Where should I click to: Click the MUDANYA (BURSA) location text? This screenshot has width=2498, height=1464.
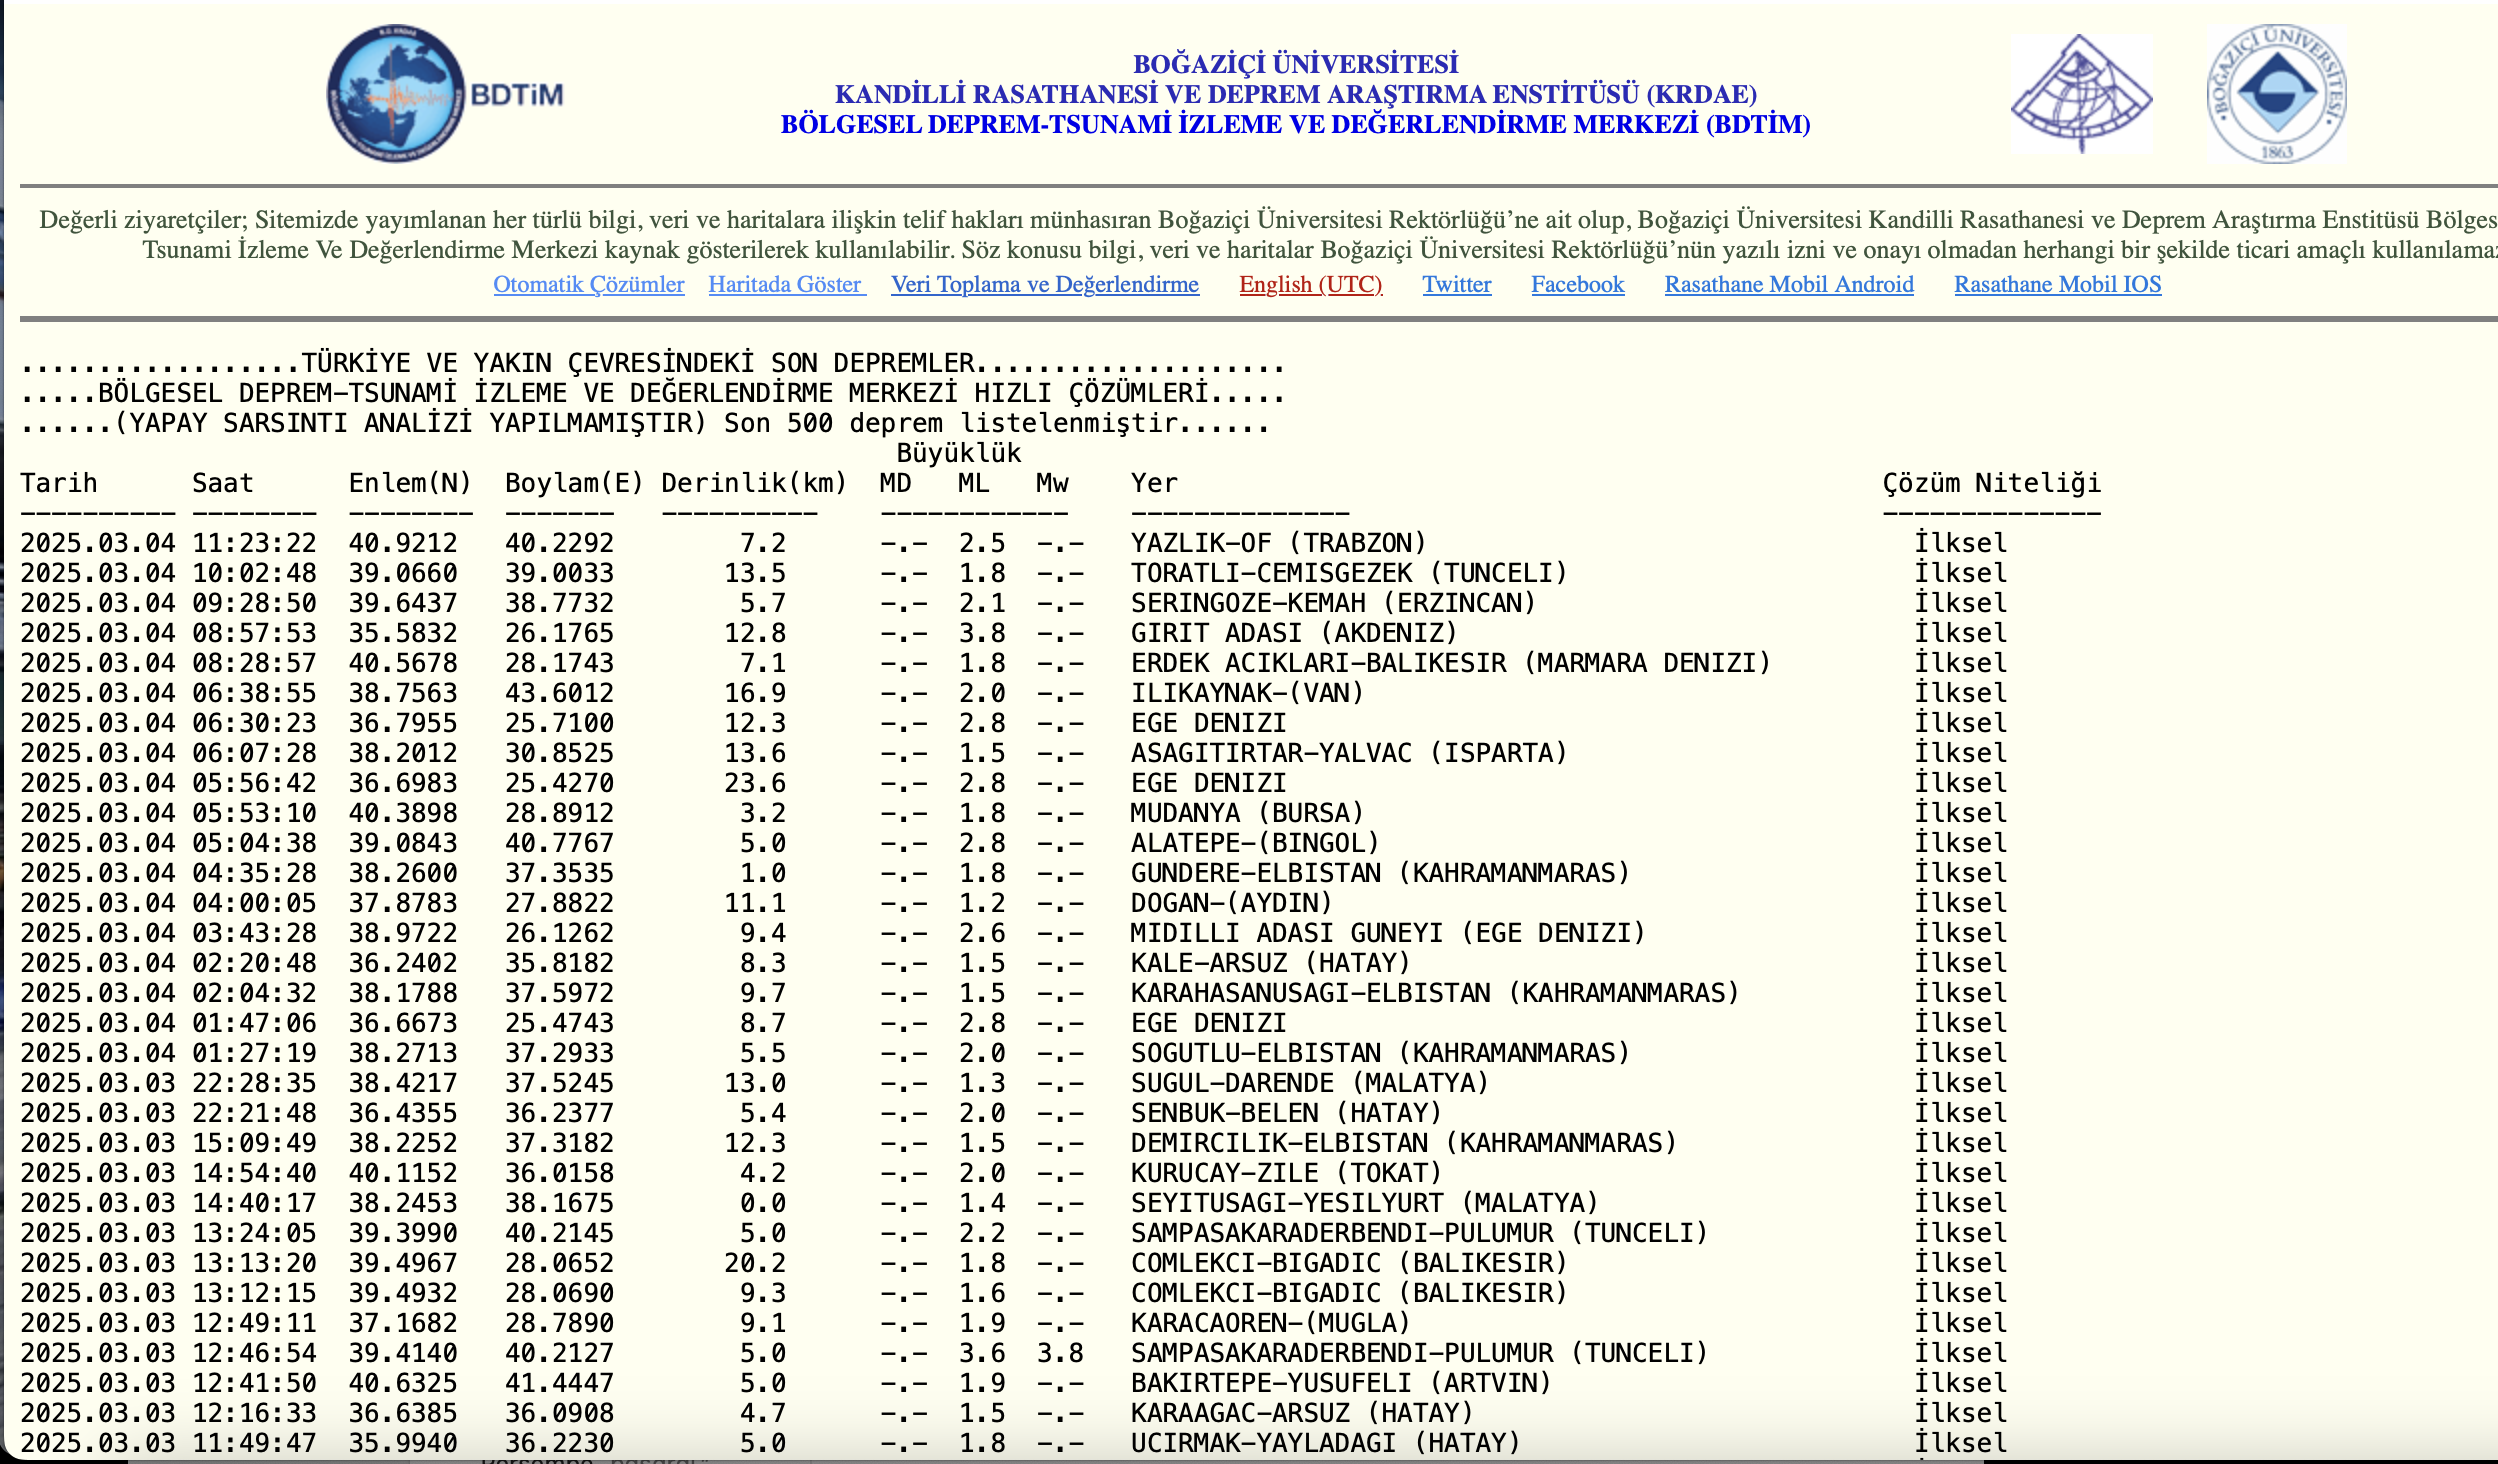coord(1246,813)
